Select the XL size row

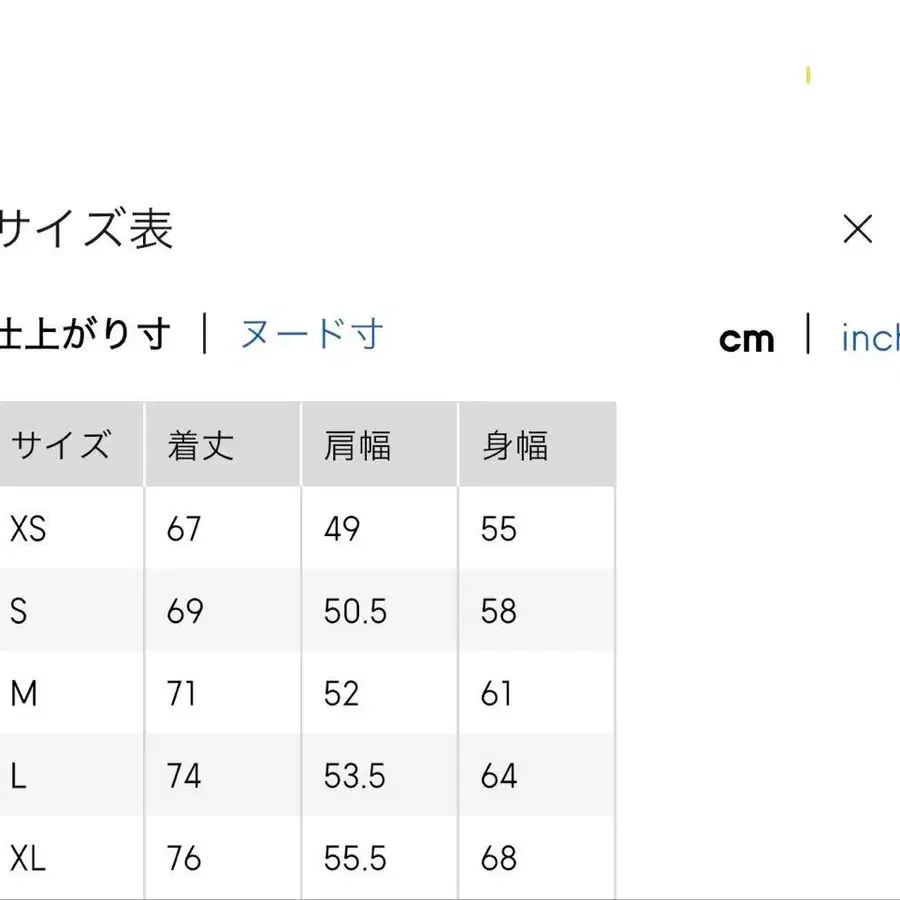[27, 858]
